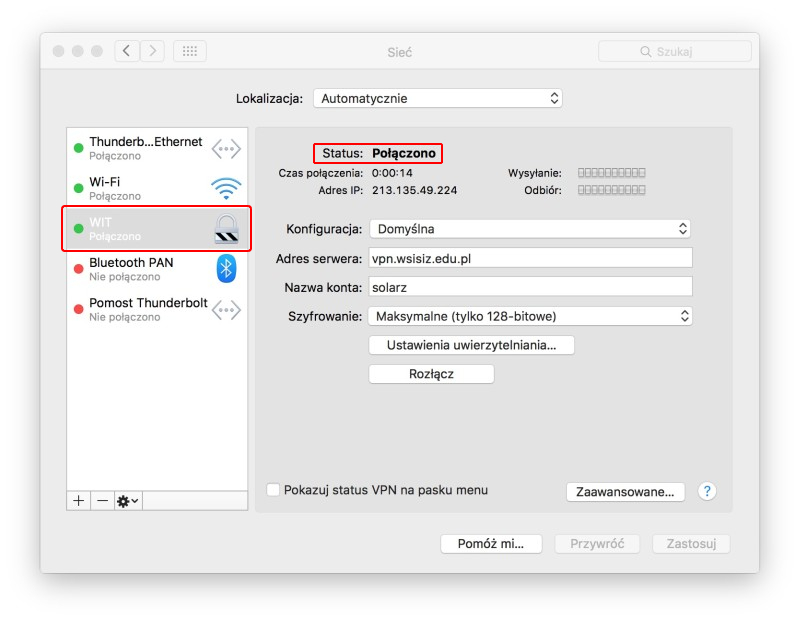The height and width of the screenshot is (621, 800).
Task: Open the Lokalizacja dropdown
Action: 437,98
